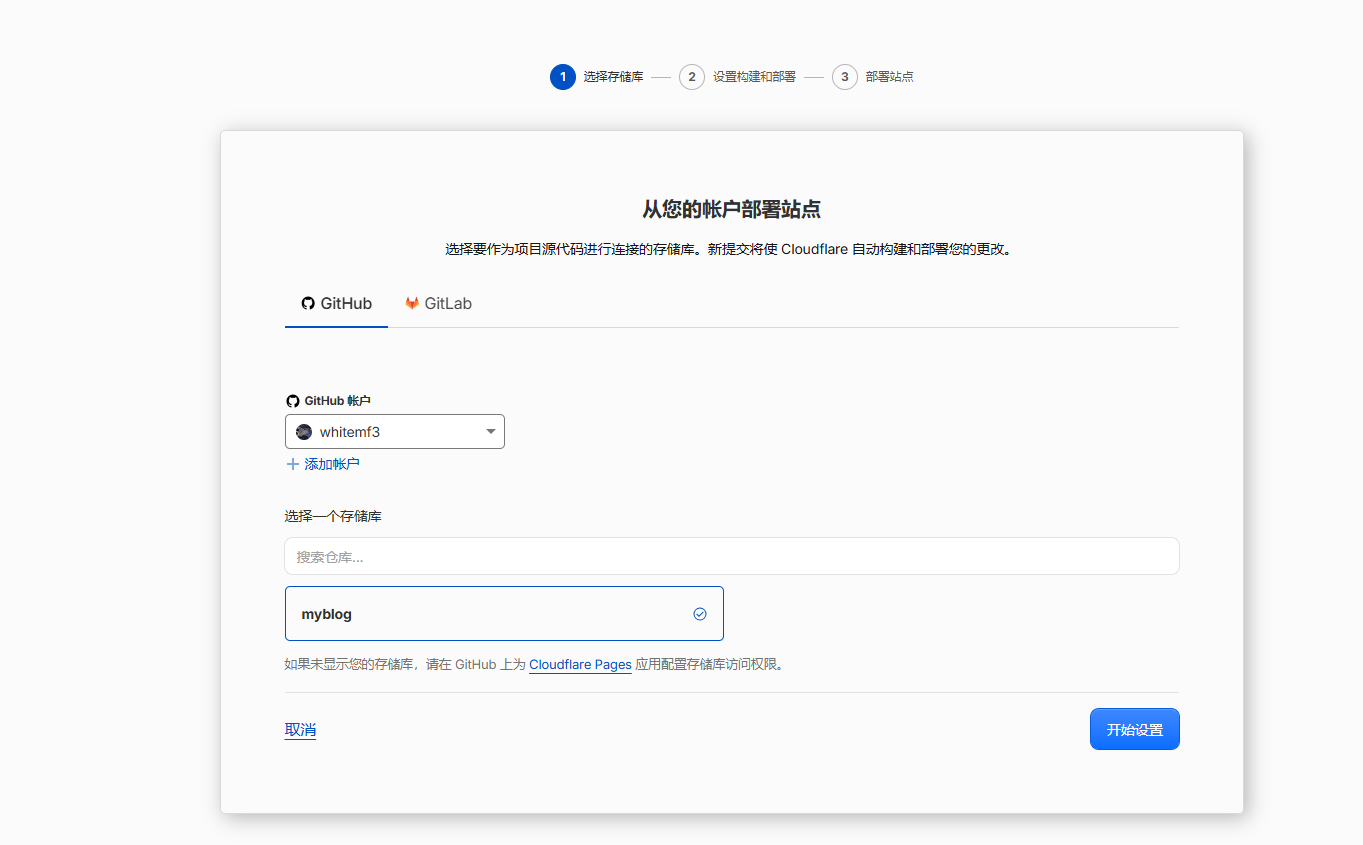Click the 部署站点 step label
This screenshot has width=1363, height=845.
pos(890,77)
